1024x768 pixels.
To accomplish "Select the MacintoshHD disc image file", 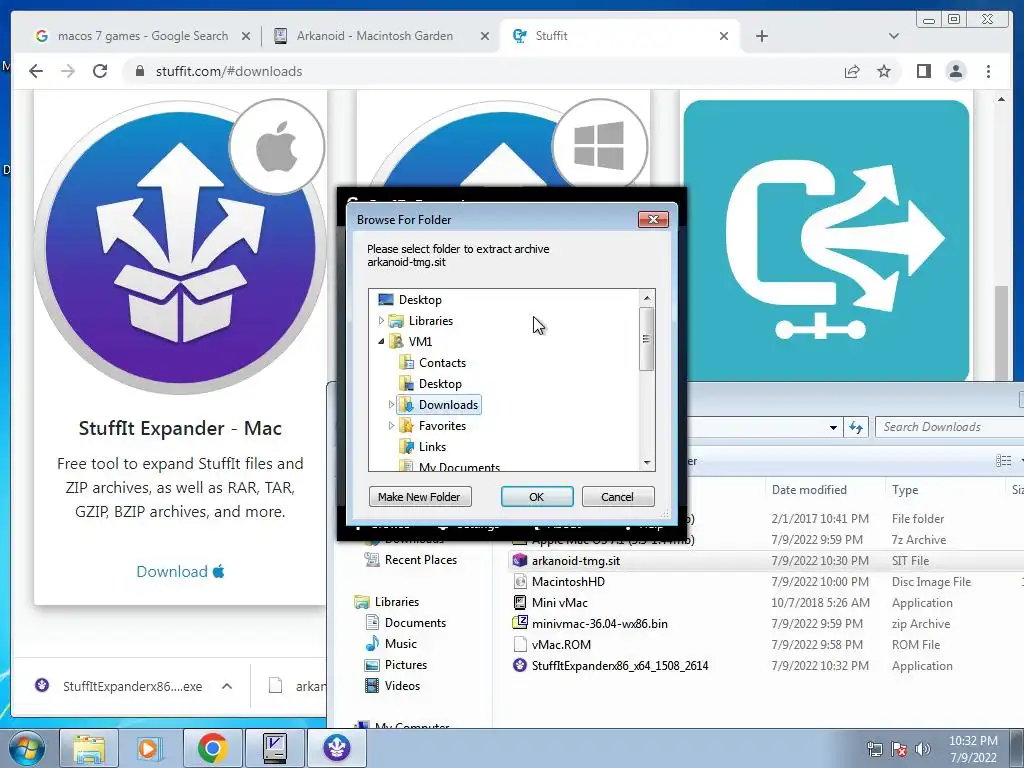I will click(x=568, y=582).
